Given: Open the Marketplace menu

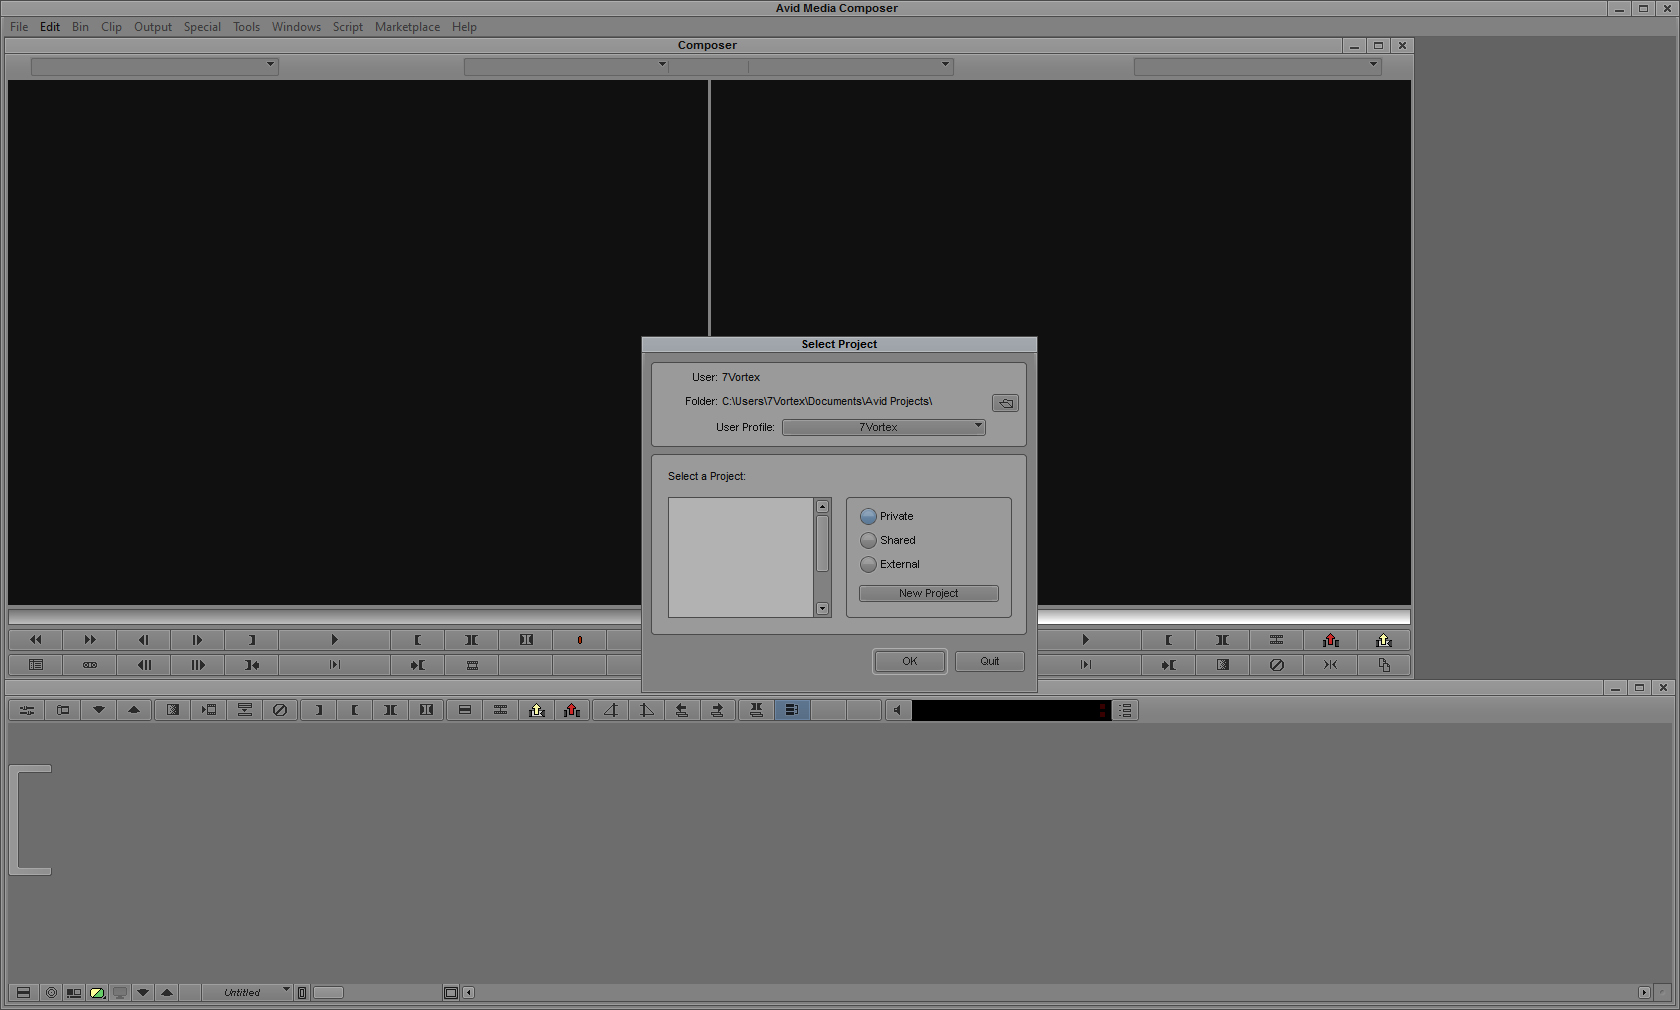Looking at the screenshot, I should pos(407,27).
